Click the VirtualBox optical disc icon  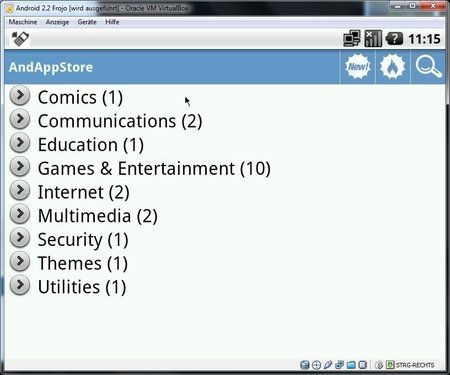click(316, 365)
